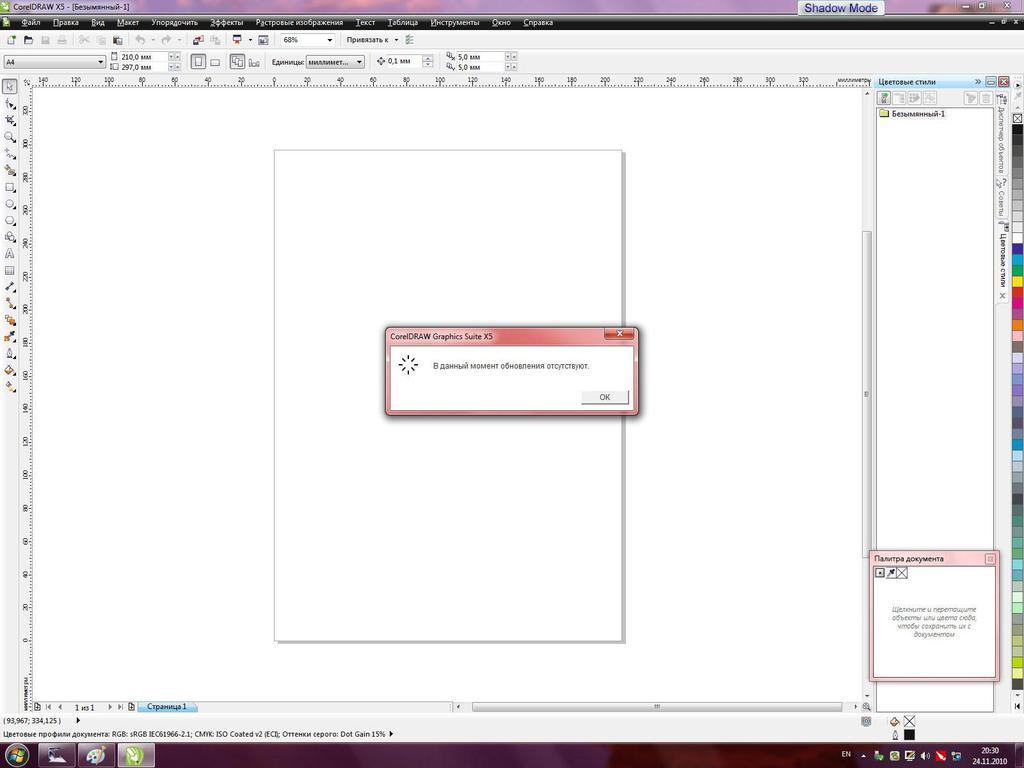The height and width of the screenshot is (768, 1024).
Task: Pick the yellow swatch in color palette
Action: click(1017, 281)
